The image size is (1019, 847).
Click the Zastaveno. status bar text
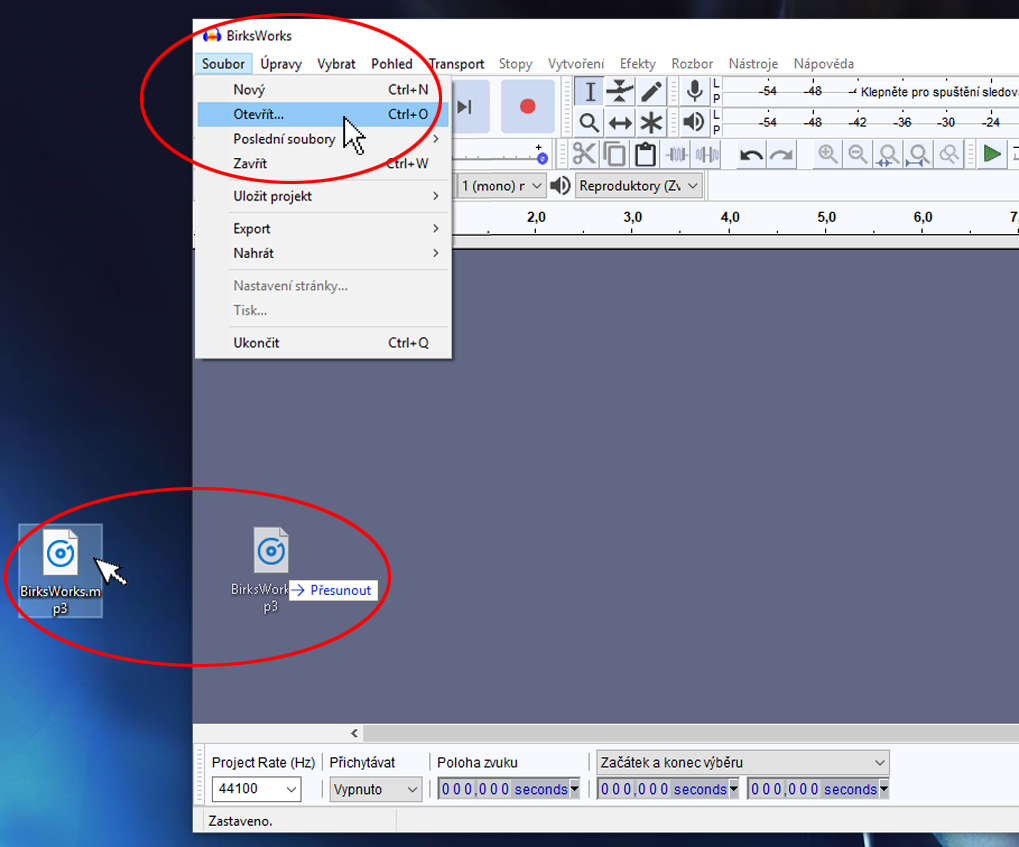point(240,821)
